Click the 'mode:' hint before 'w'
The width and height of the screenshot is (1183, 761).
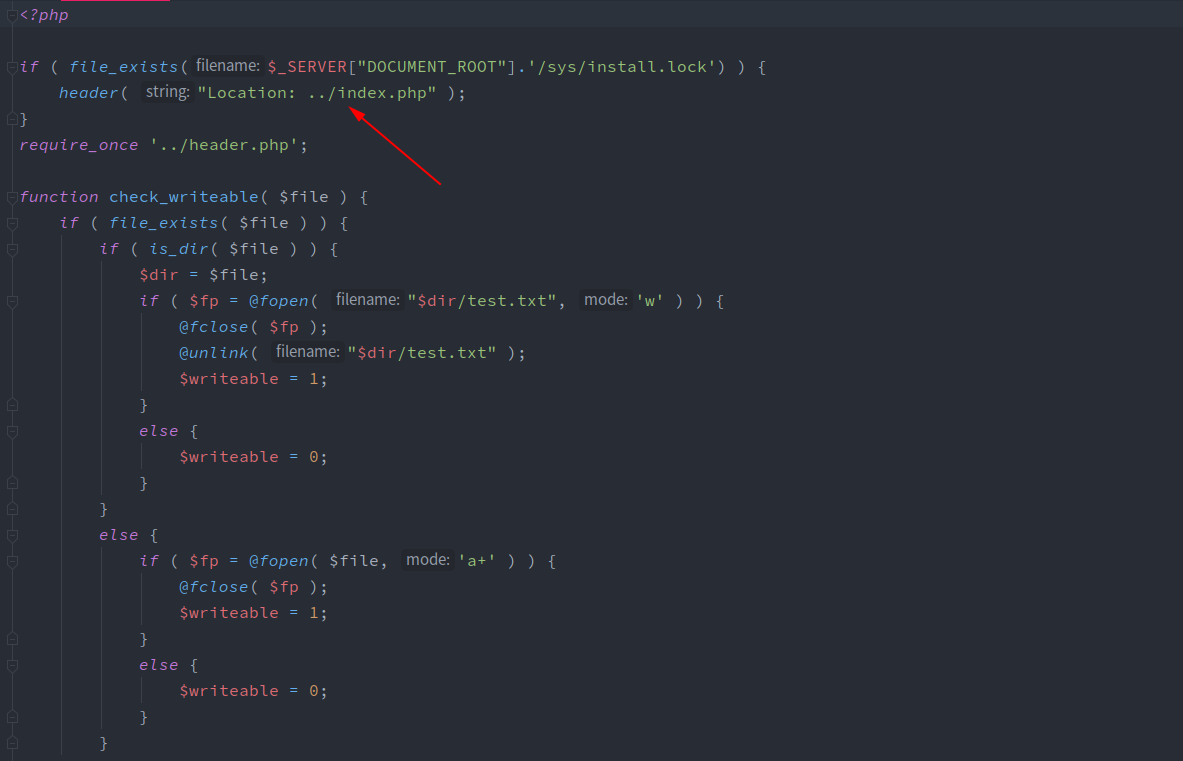pos(605,301)
